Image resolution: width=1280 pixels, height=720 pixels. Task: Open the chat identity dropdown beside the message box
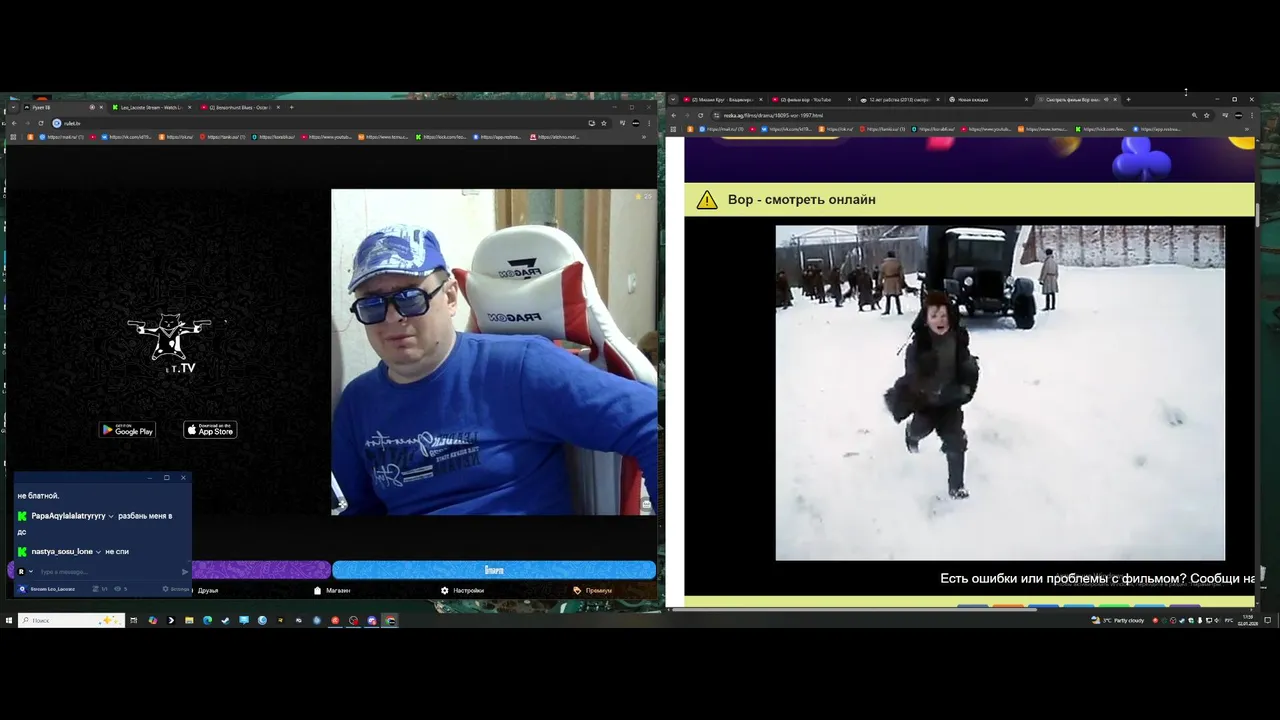tap(31, 572)
